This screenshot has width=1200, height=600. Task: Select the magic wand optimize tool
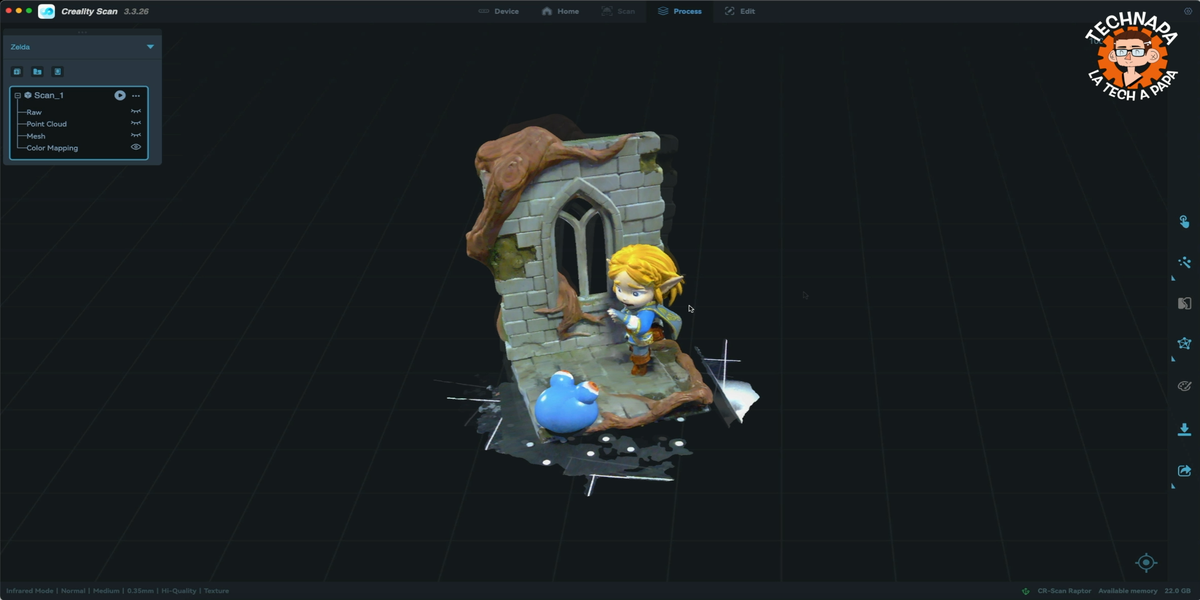coord(1184,262)
